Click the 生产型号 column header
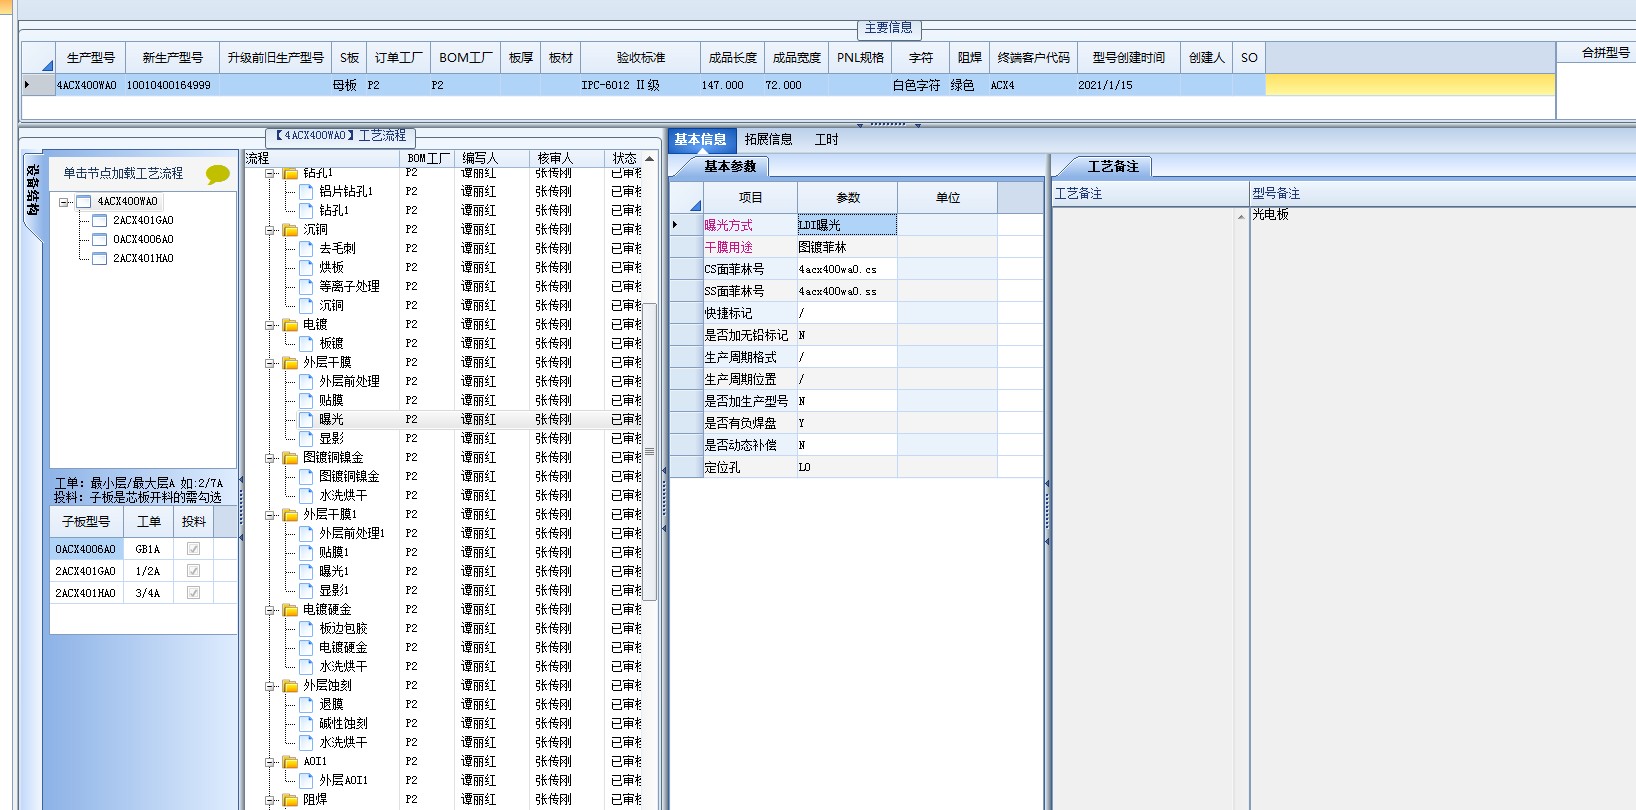Image resolution: width=1636 pixels, height=810 pixels. point(90,58)
